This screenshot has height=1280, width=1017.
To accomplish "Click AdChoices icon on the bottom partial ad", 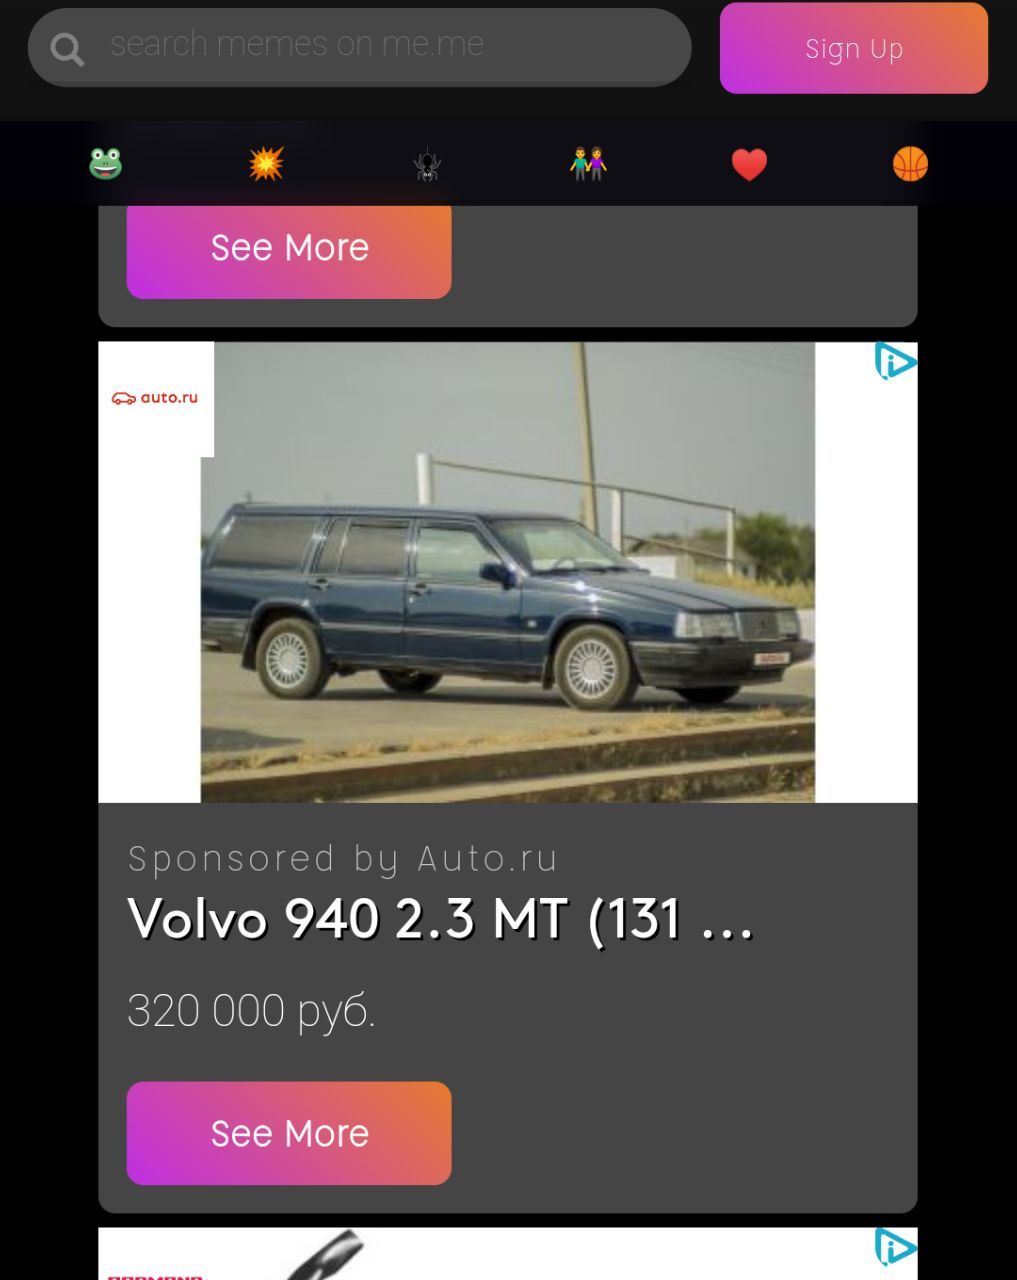I will (x=895, y=1247).
